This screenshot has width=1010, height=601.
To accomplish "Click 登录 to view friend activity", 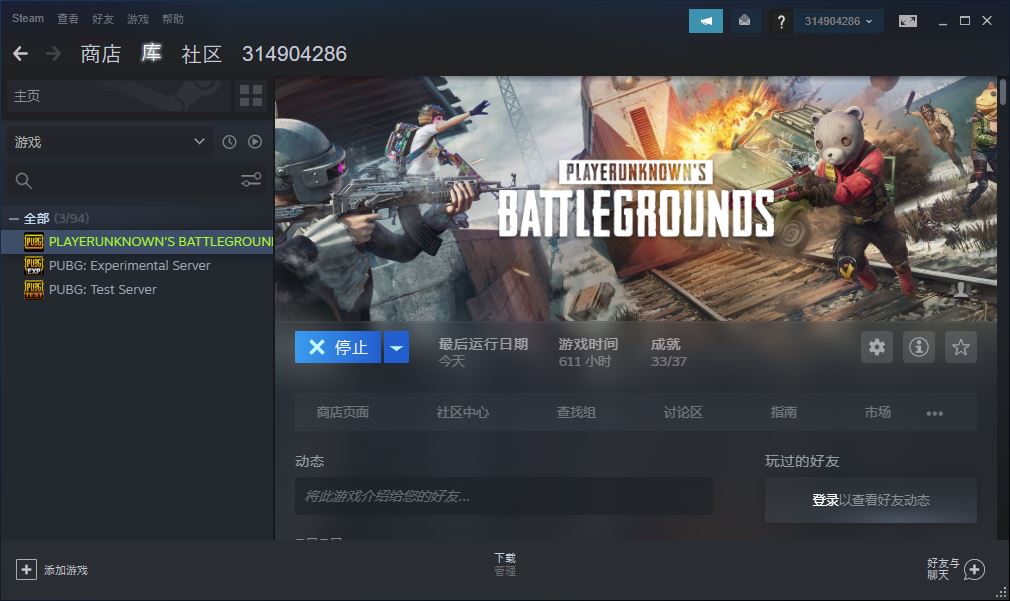I will (825, 500).
